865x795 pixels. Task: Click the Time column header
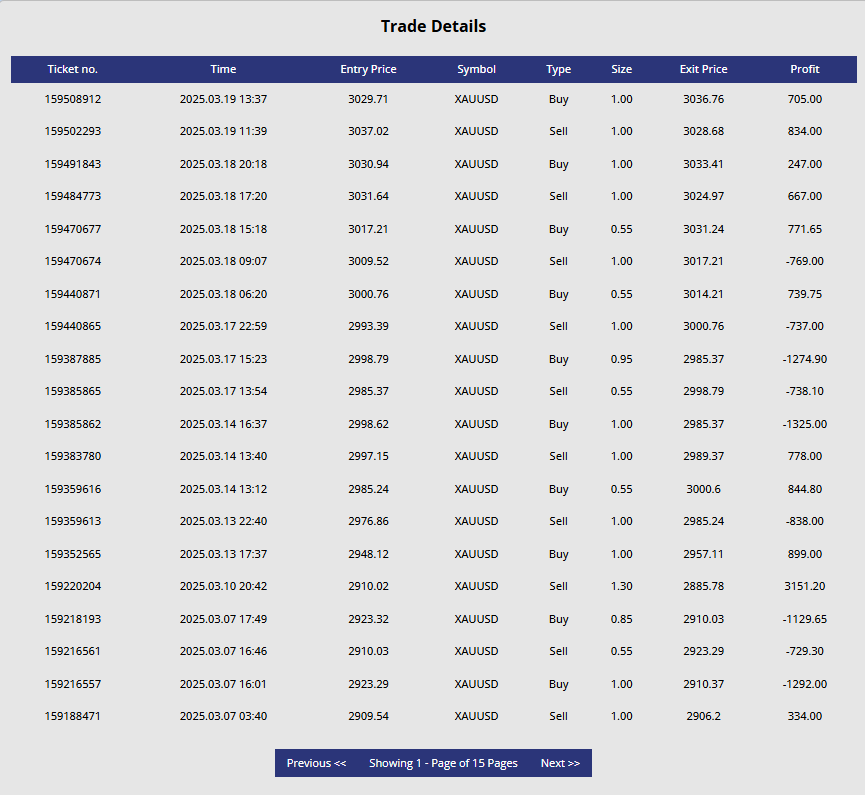point(223,69)
